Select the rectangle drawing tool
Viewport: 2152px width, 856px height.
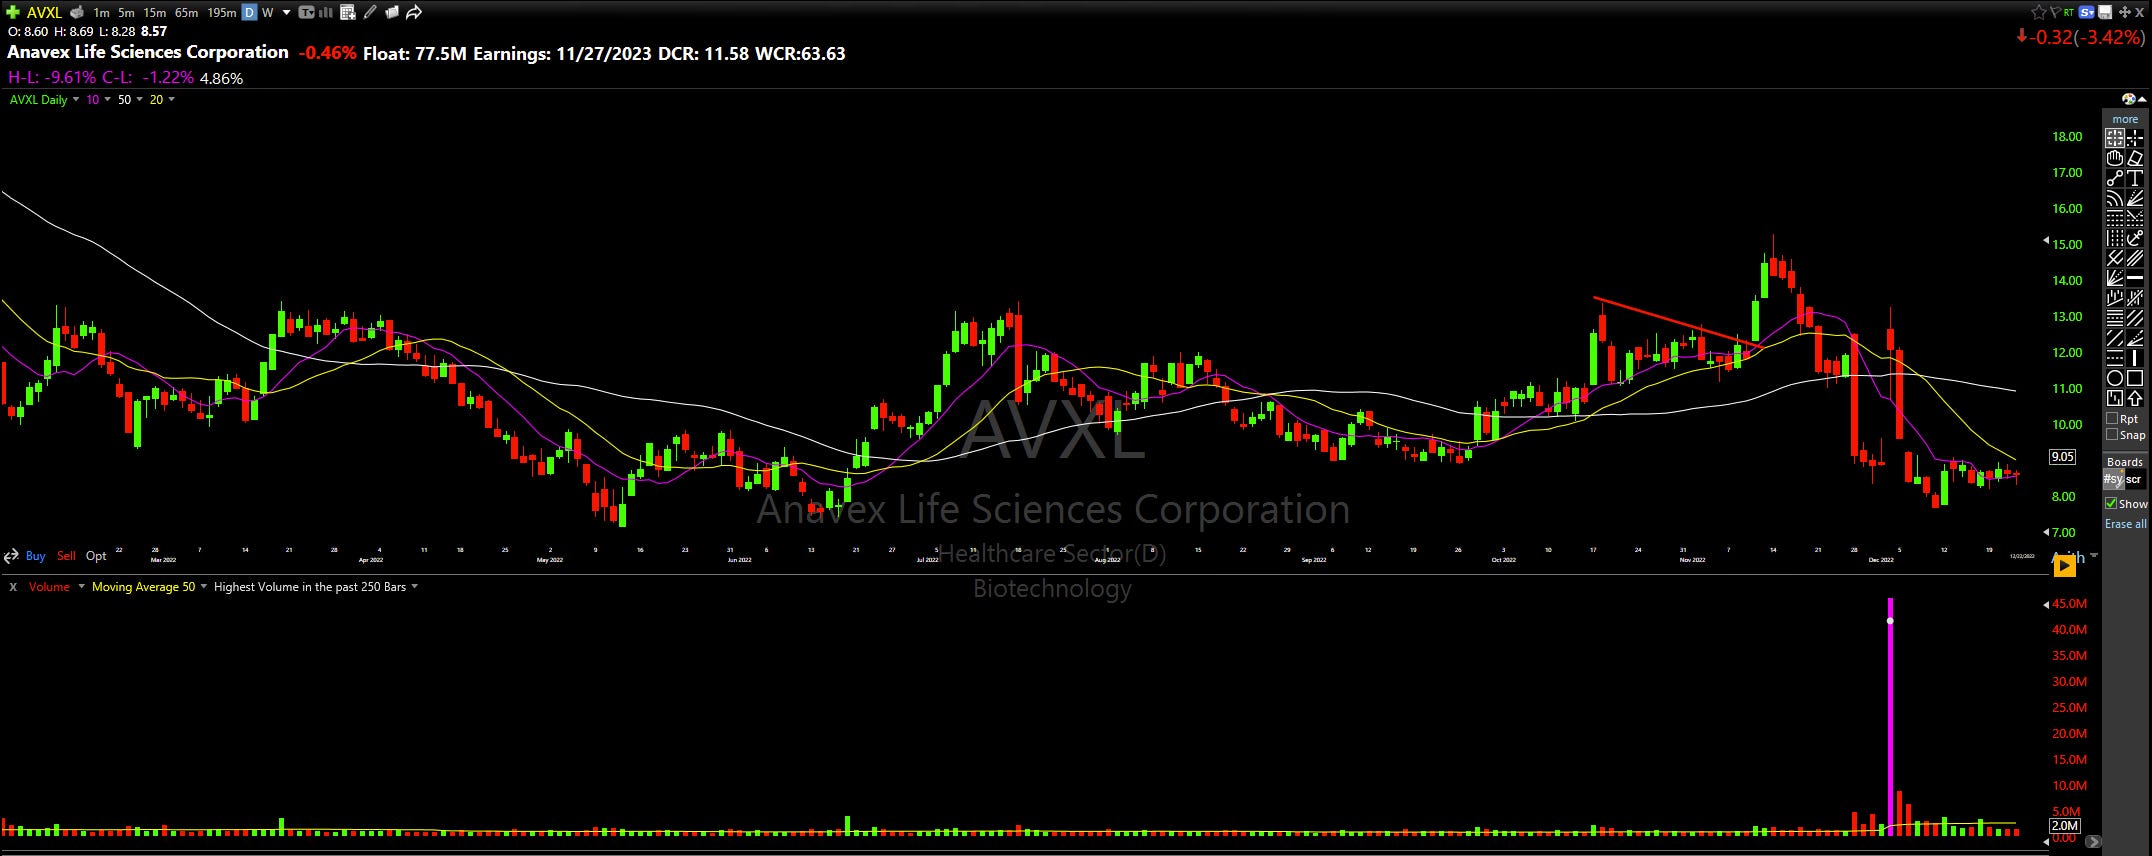point(2135,377)
